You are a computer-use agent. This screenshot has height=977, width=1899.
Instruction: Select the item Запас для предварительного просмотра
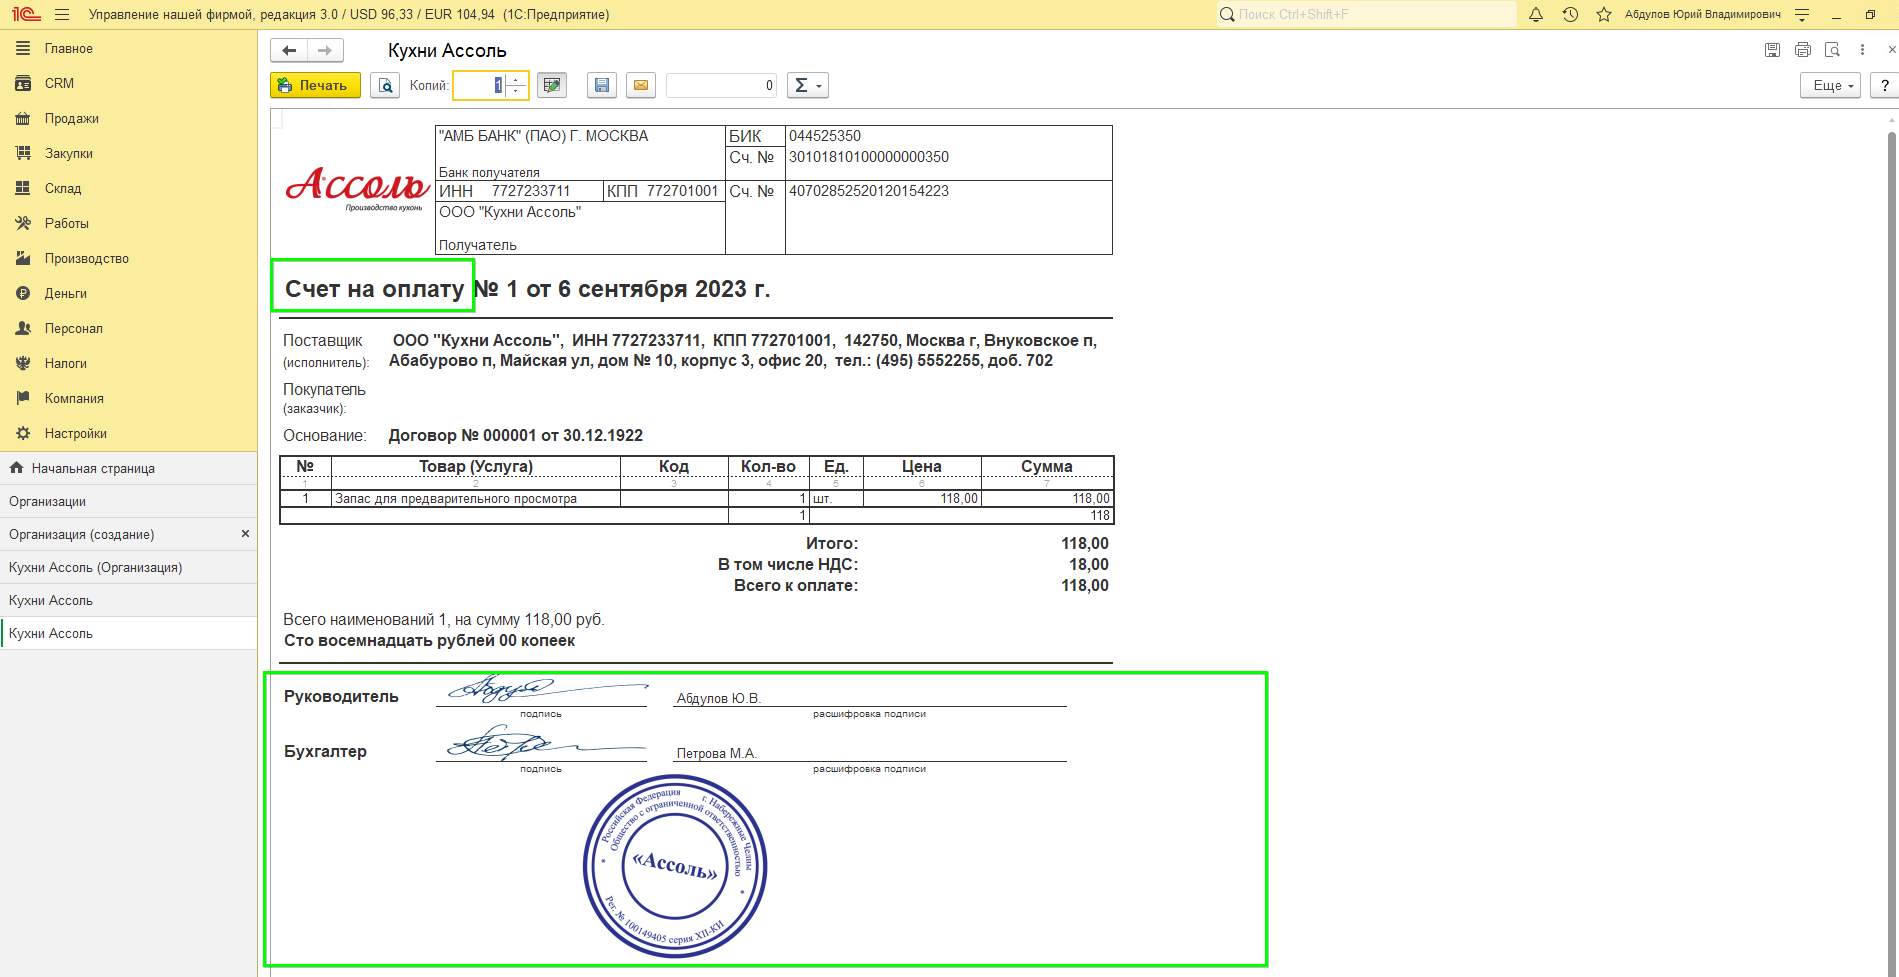click(x=456, y=499)
